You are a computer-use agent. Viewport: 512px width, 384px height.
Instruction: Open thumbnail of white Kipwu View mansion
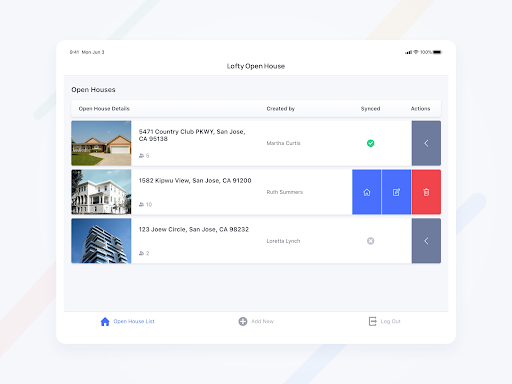[101, 192]
